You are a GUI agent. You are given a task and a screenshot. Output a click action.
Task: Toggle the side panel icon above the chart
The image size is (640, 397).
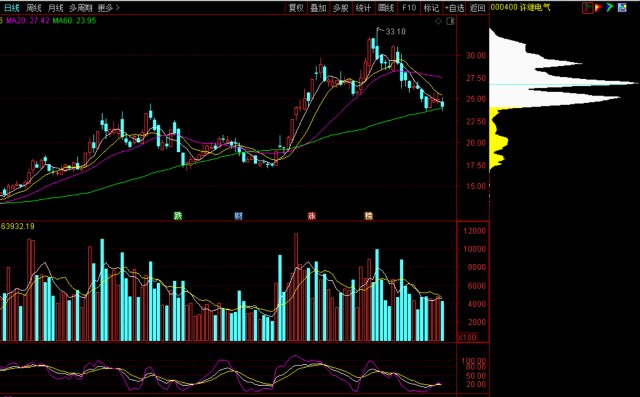(450, 21)
